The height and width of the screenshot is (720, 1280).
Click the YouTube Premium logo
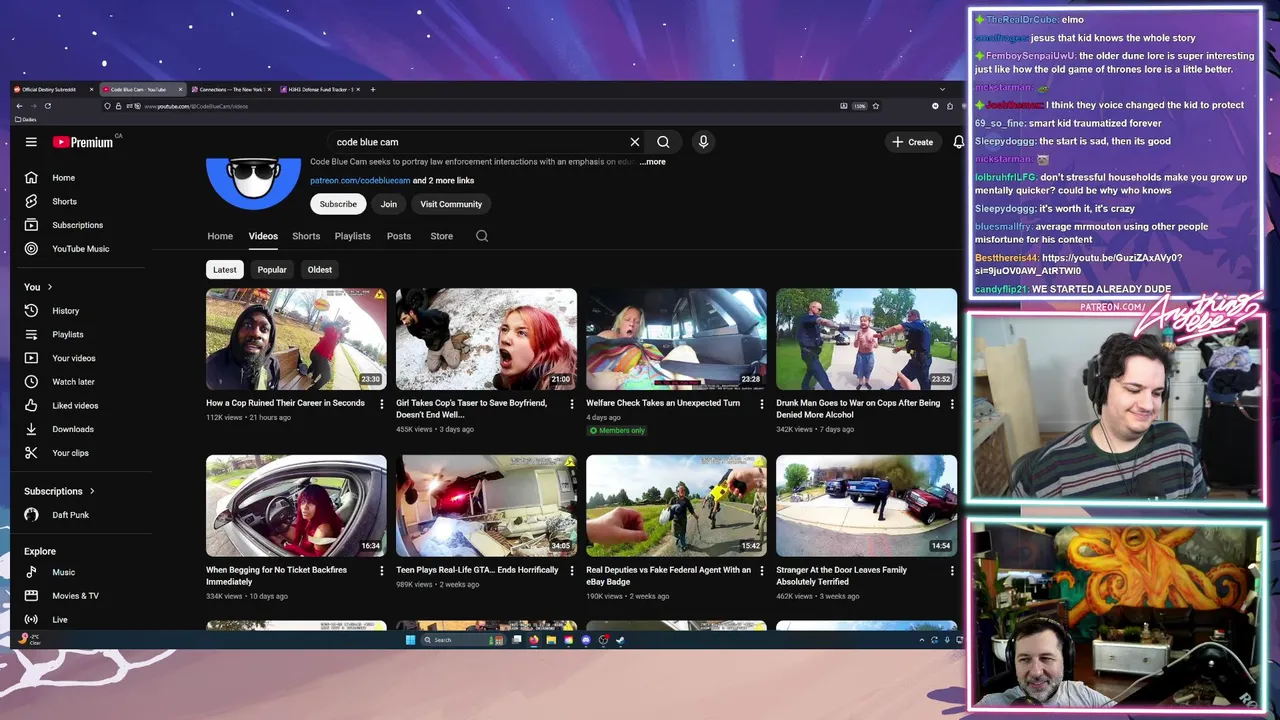[85, 142]
